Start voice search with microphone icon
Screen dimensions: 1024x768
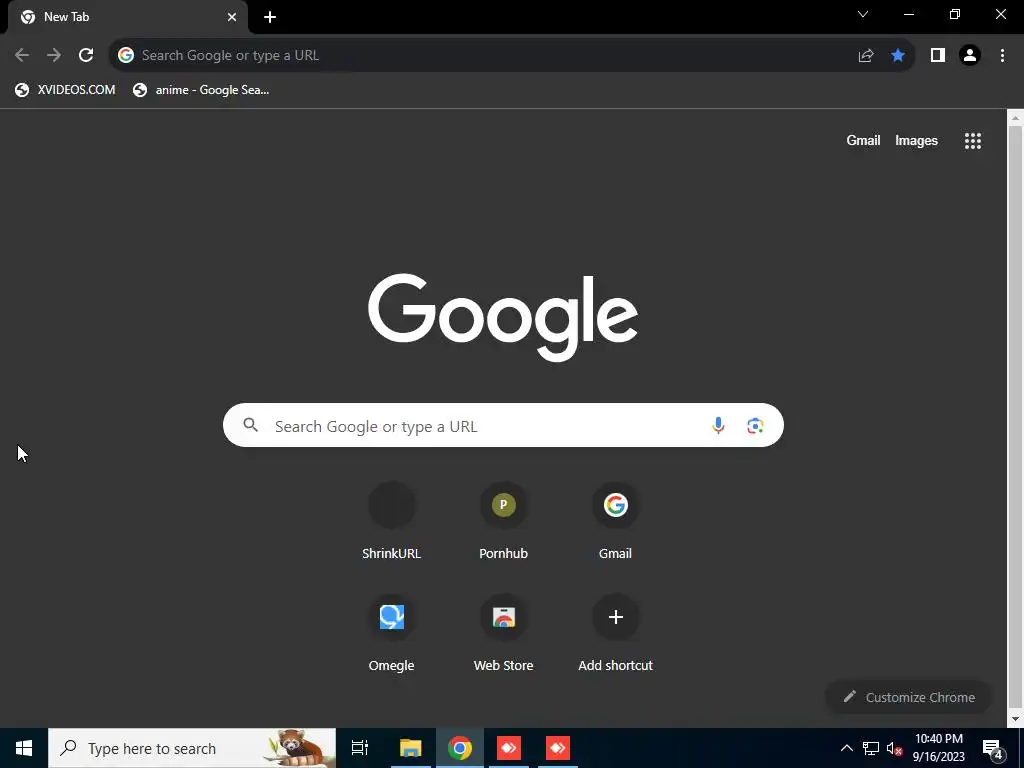tap(718, 425)
